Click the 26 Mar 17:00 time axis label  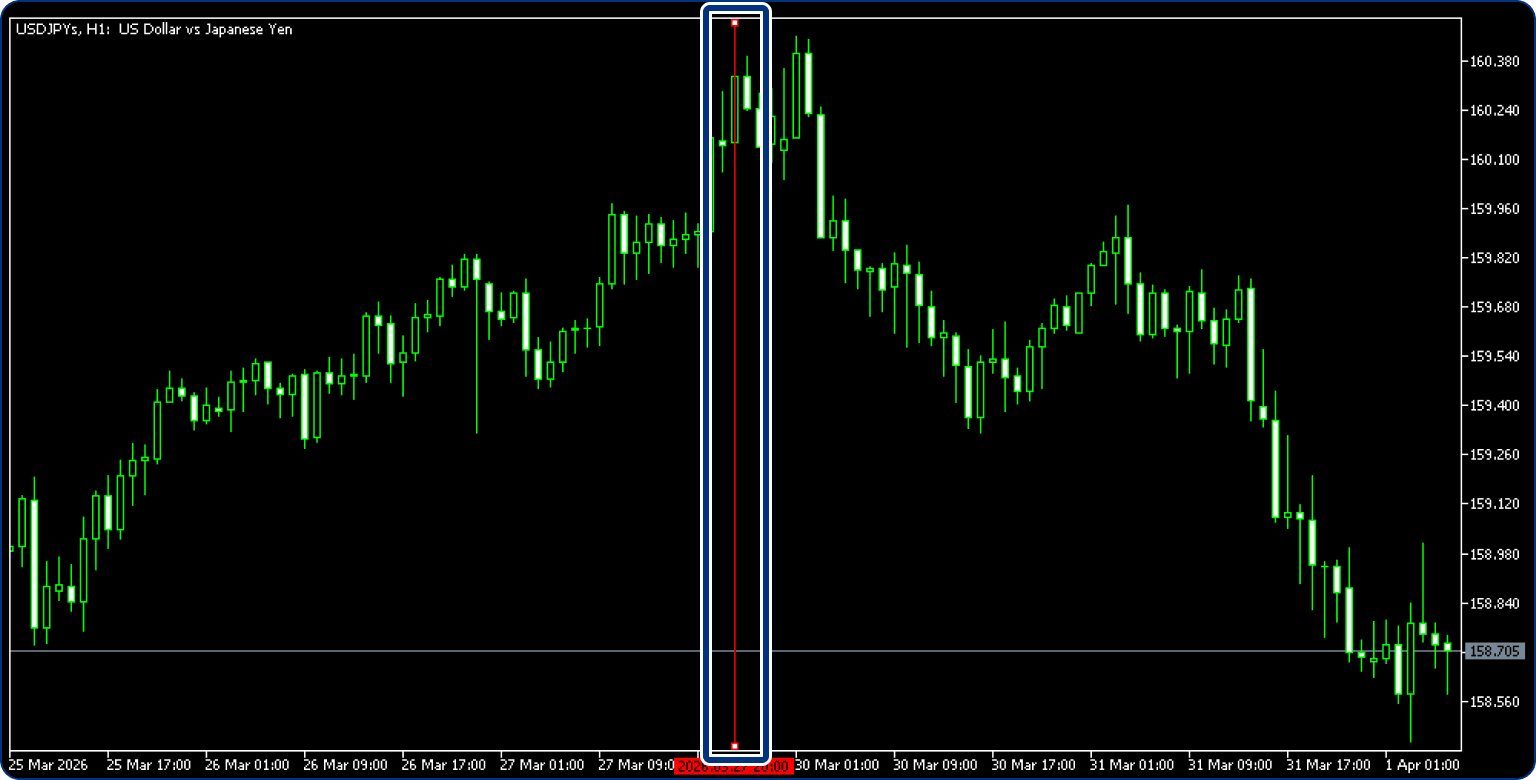[443, 765]
